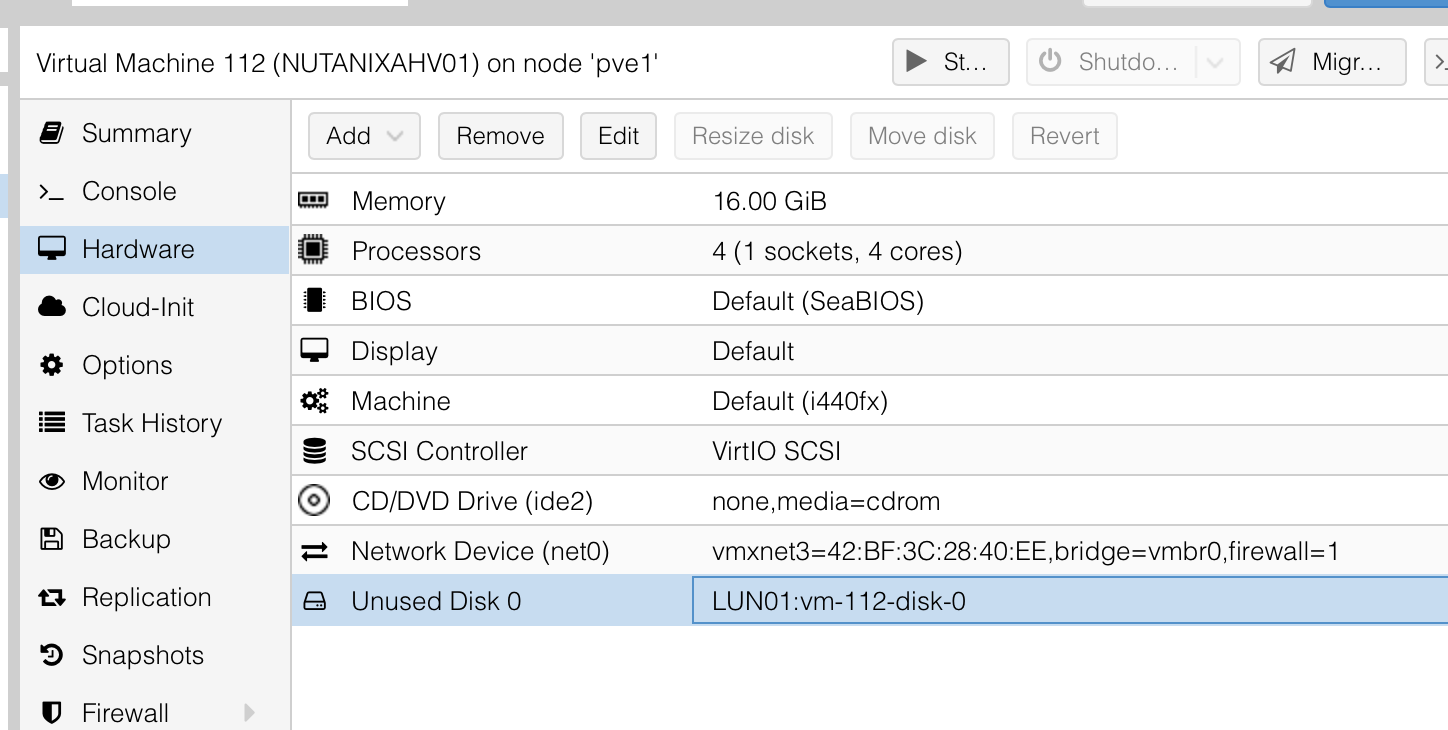Open the Hardware tab
1448x730 pixels.
tap(138, 249)
